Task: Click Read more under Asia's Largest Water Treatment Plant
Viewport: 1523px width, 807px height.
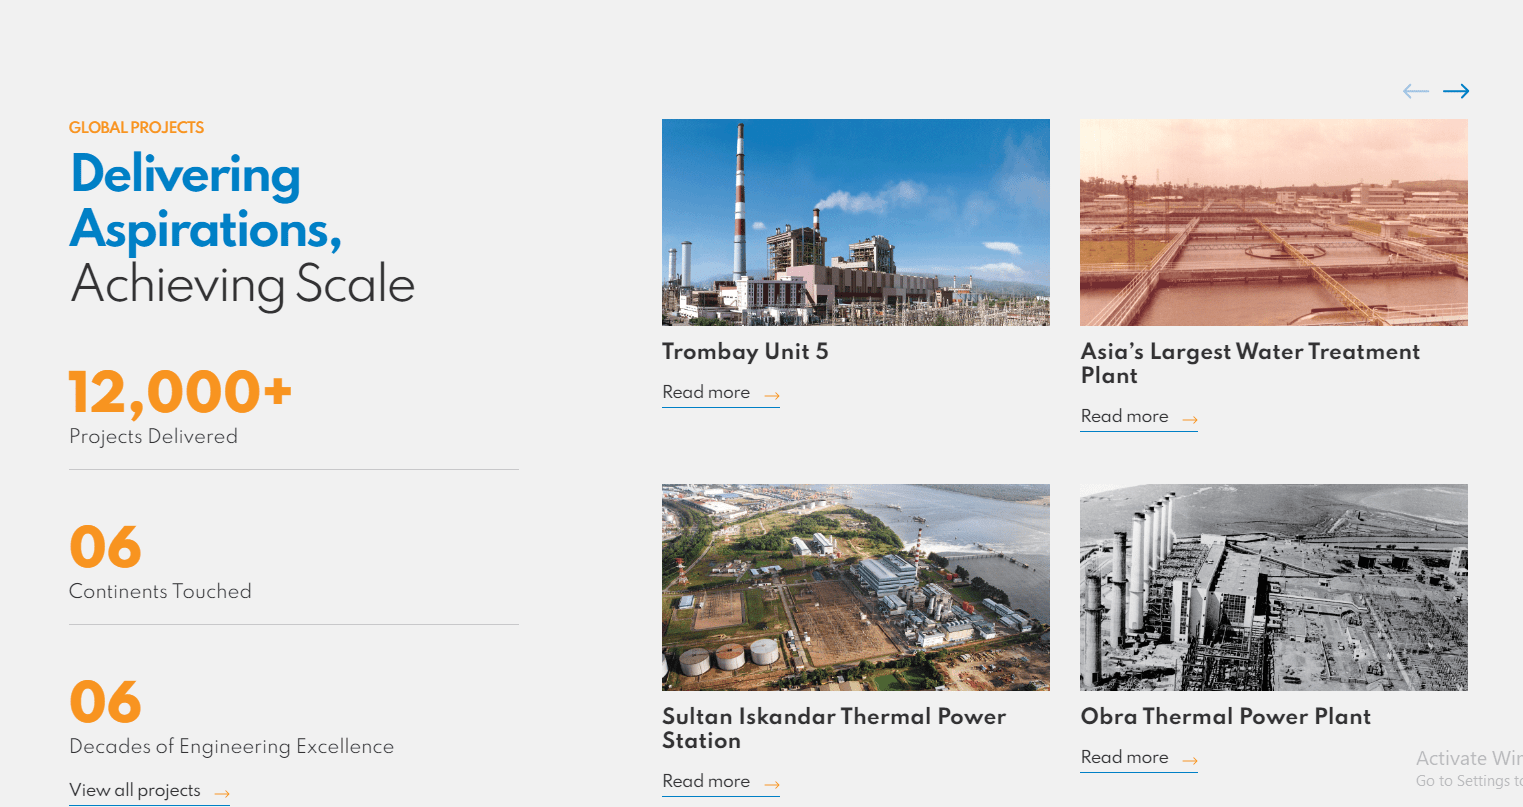Action: click(1139, 417)
